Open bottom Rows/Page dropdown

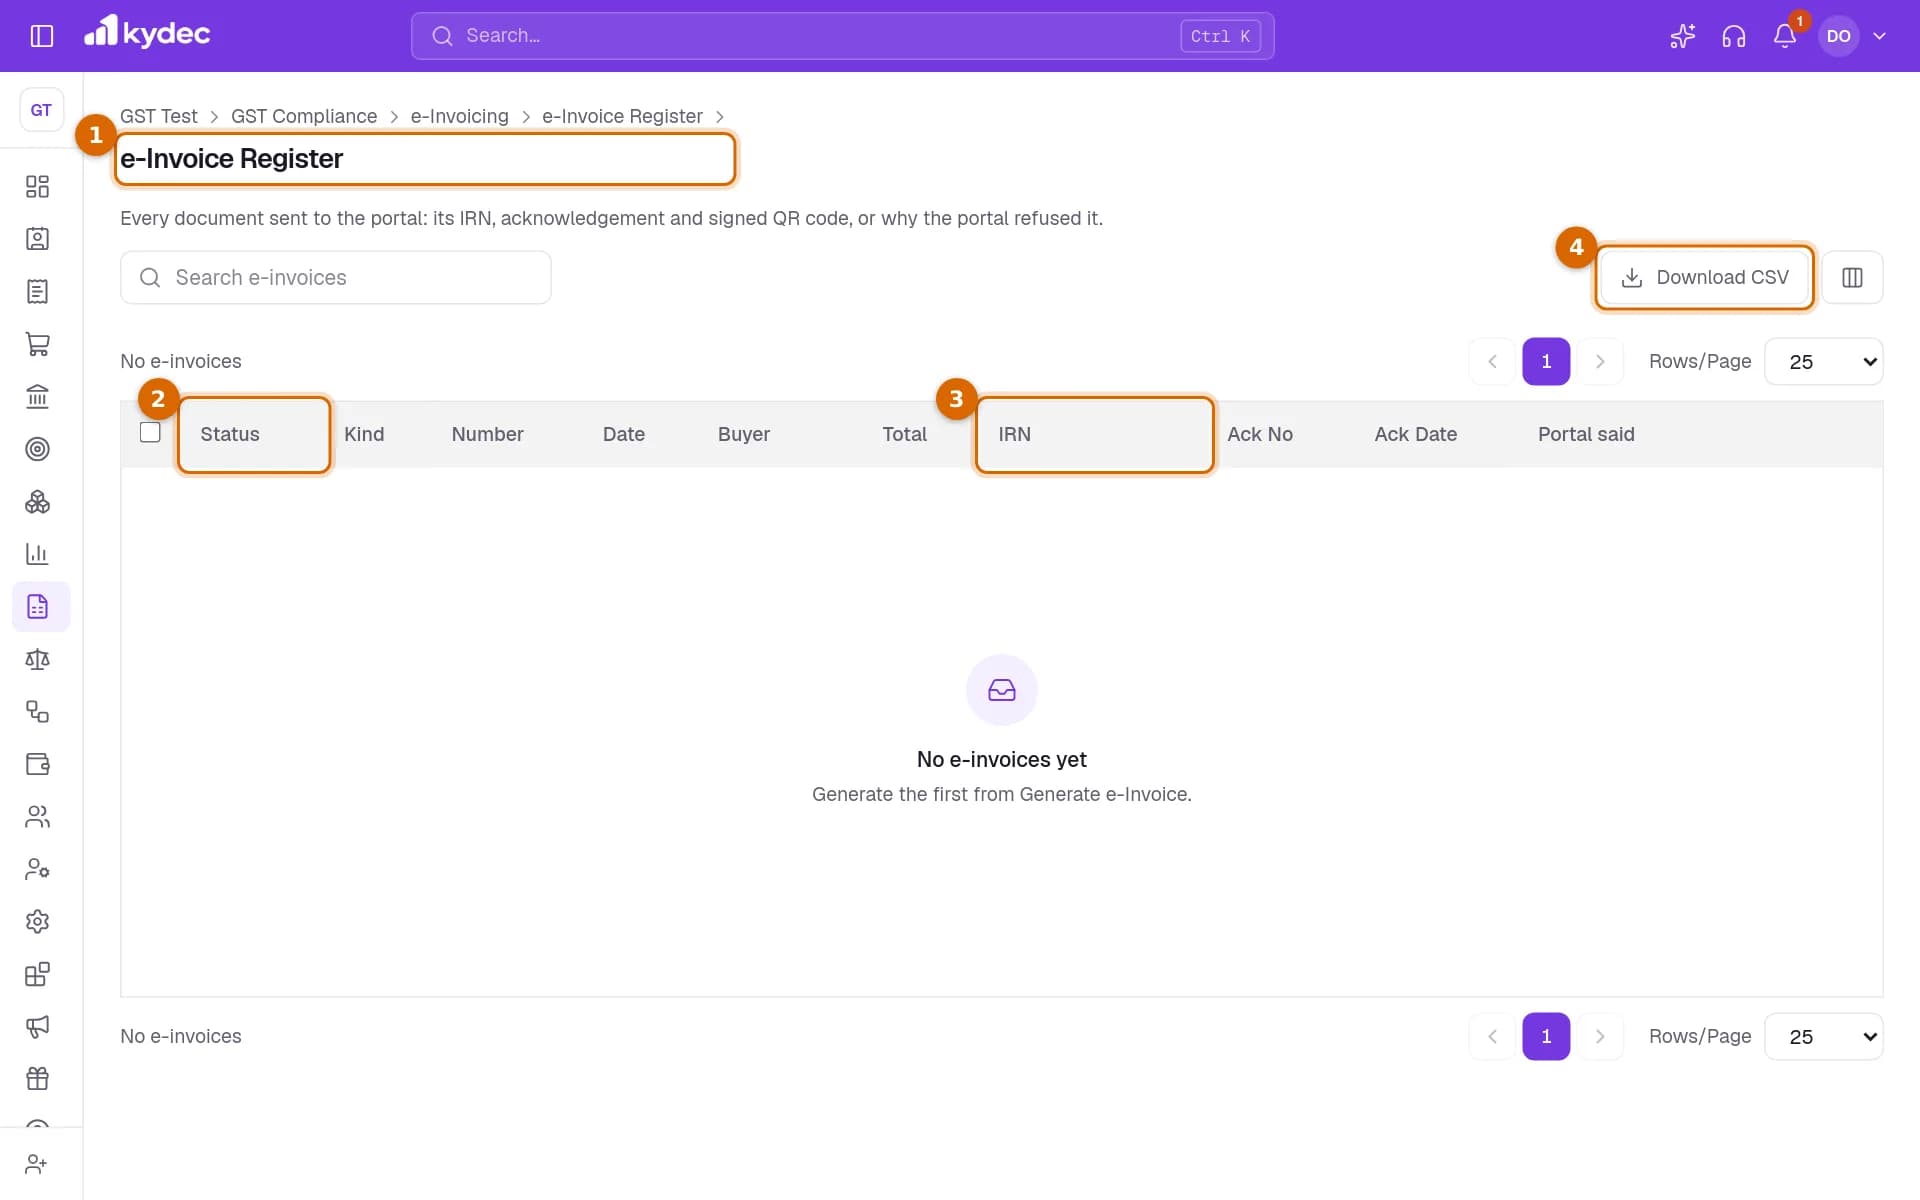click(1823, 1036)
